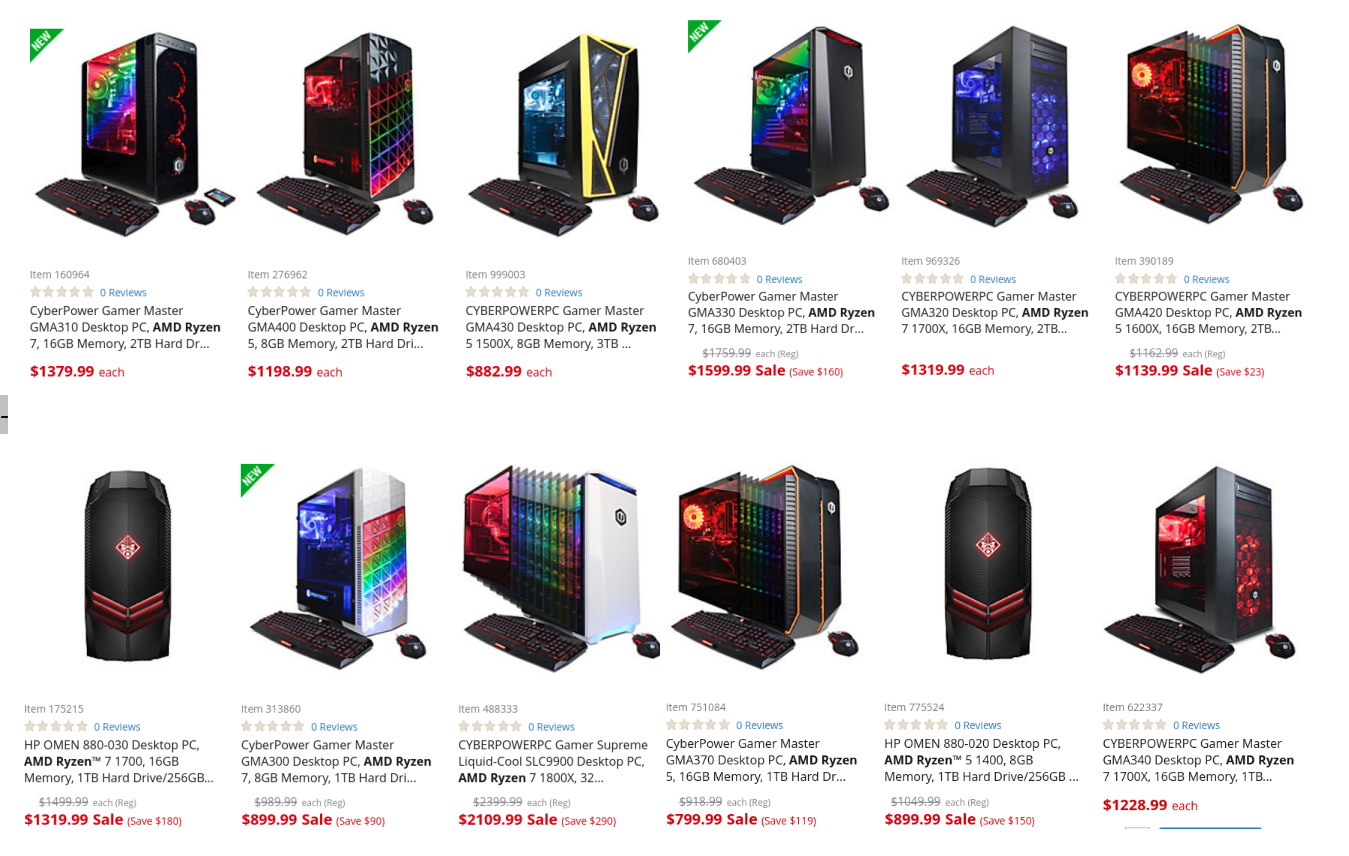Click star rating for item 751084
The image size is (1349, 856).
697,724
